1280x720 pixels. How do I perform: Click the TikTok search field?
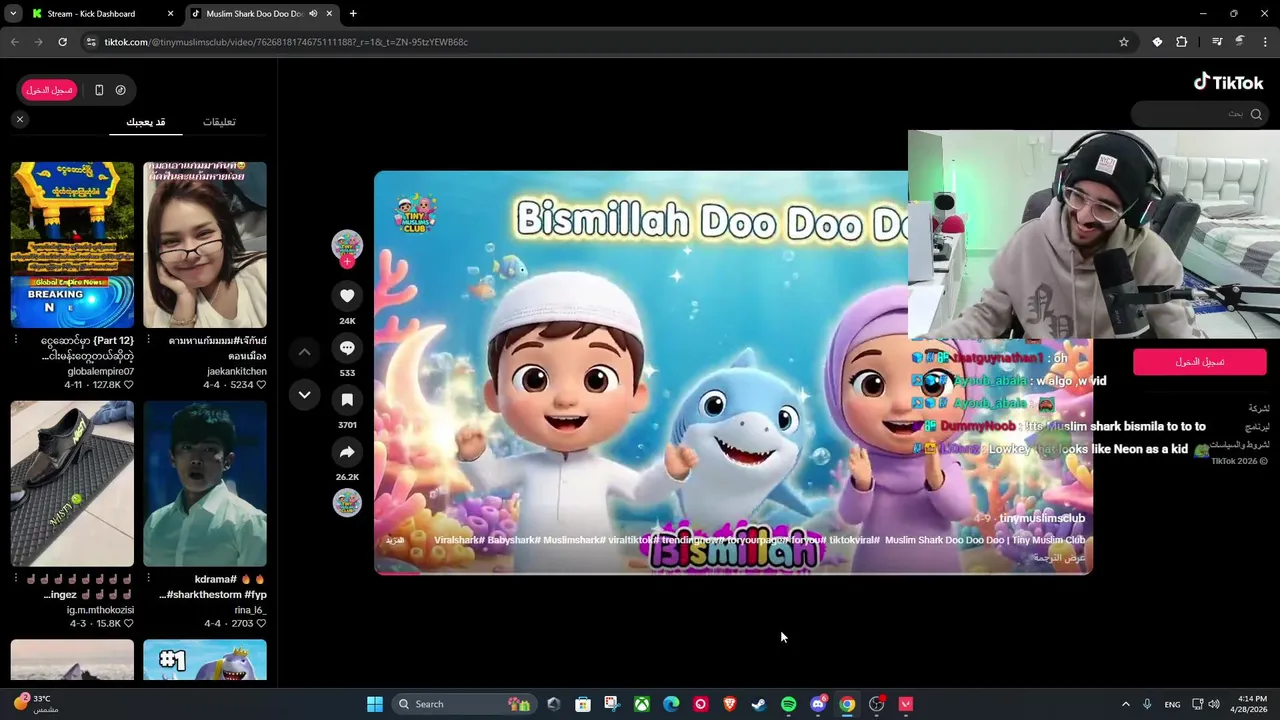pos(1199,114)
